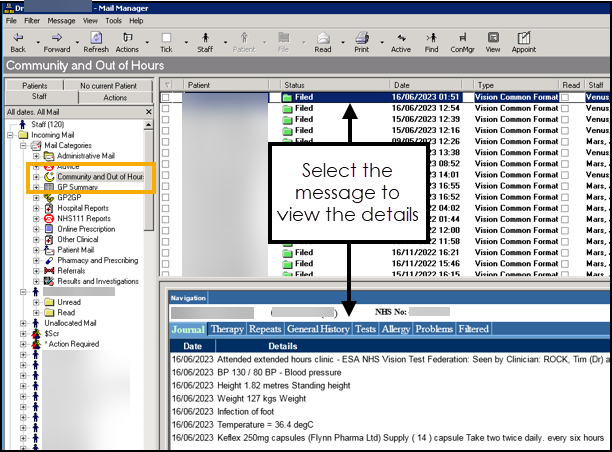Select the Unallocated Mail tree item

[x=70, y=323]
